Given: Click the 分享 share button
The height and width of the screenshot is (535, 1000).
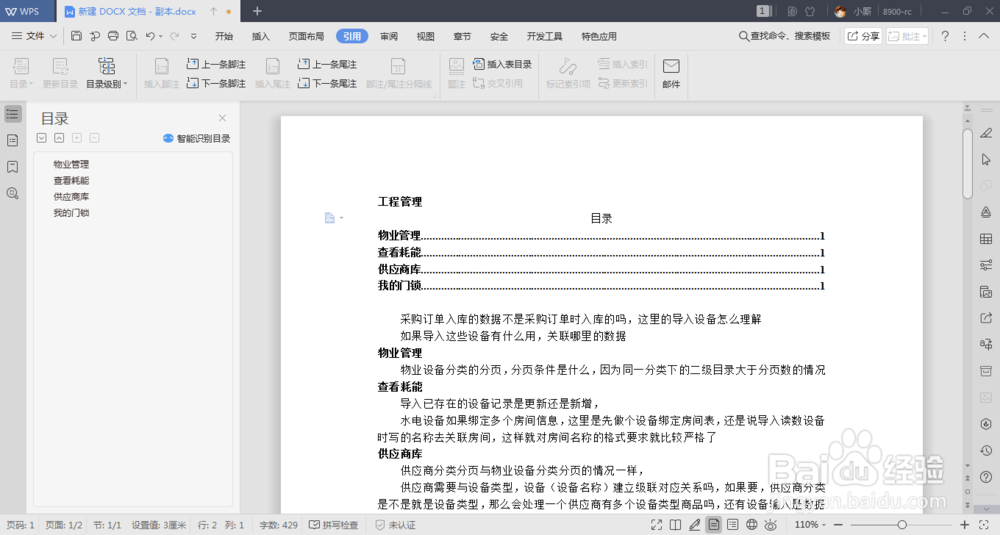Looking at the screenshot, I should [x=863, y=36].
